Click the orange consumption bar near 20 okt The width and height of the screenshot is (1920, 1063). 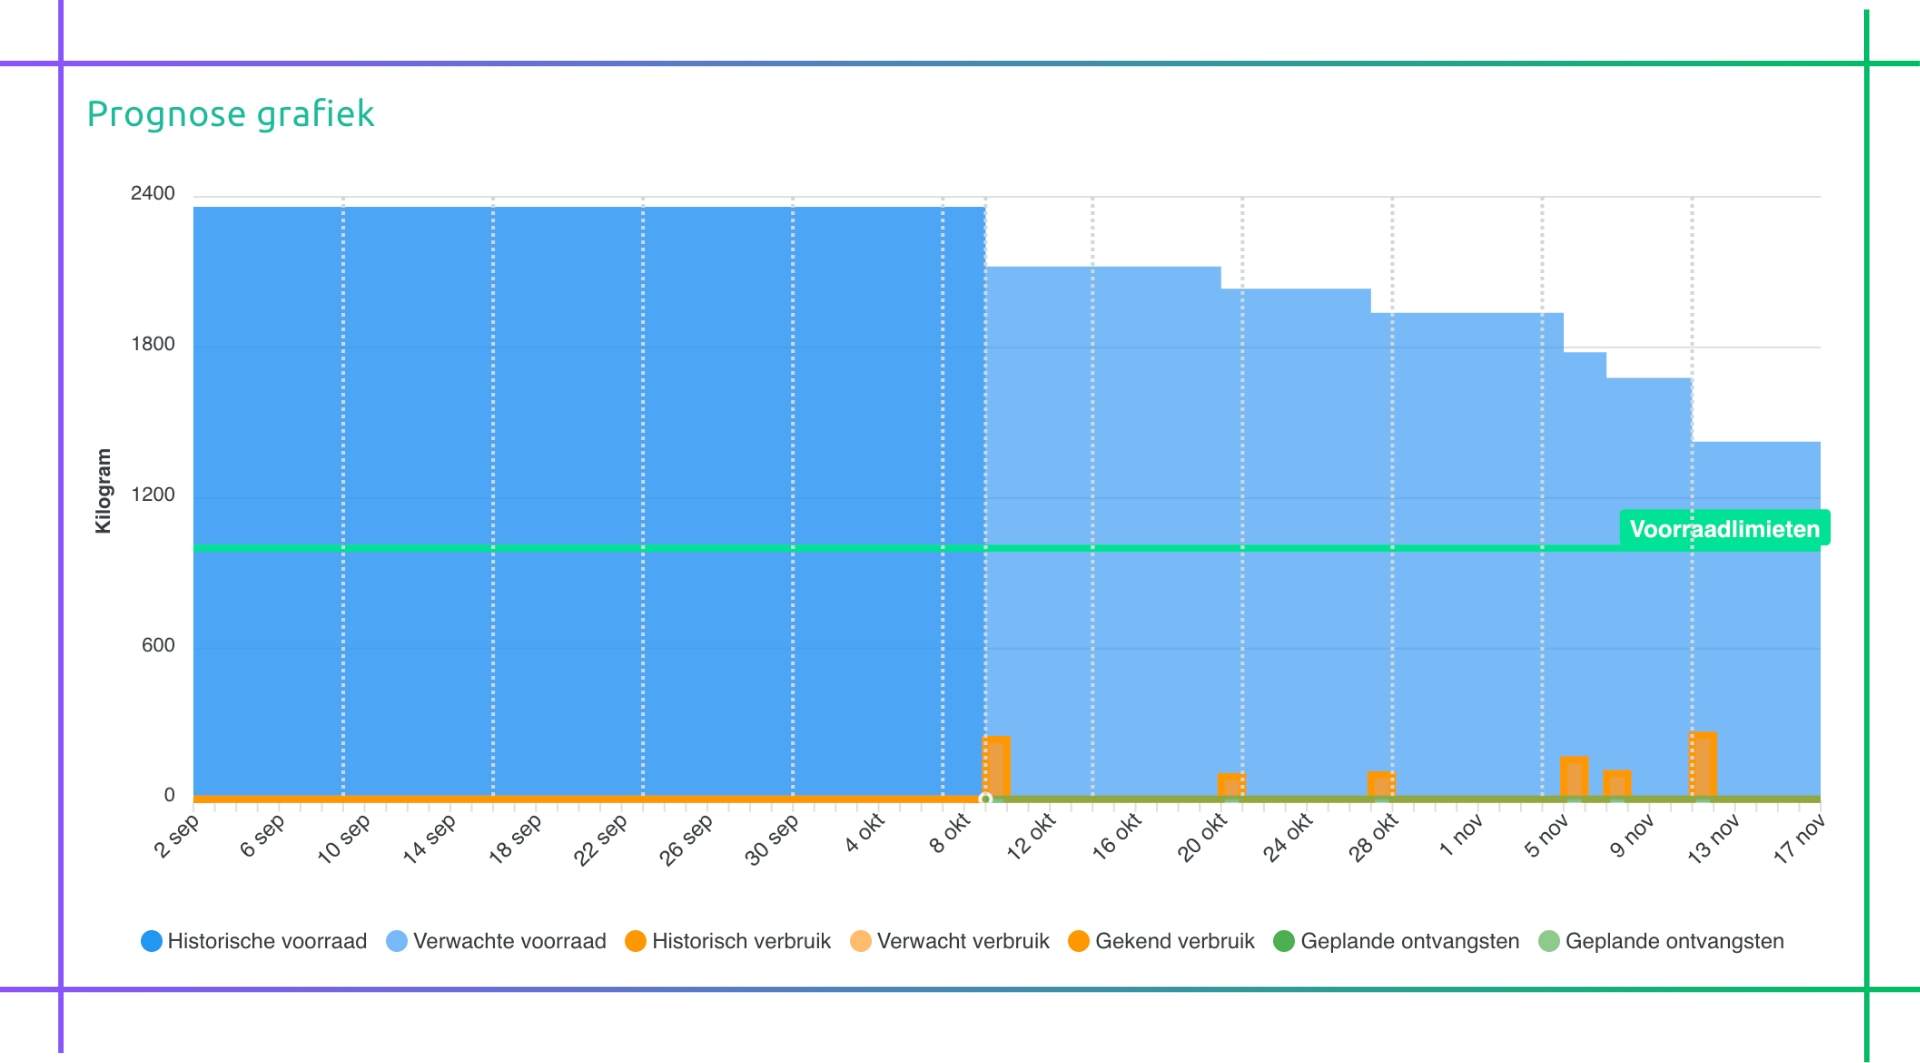point(1231,785)
